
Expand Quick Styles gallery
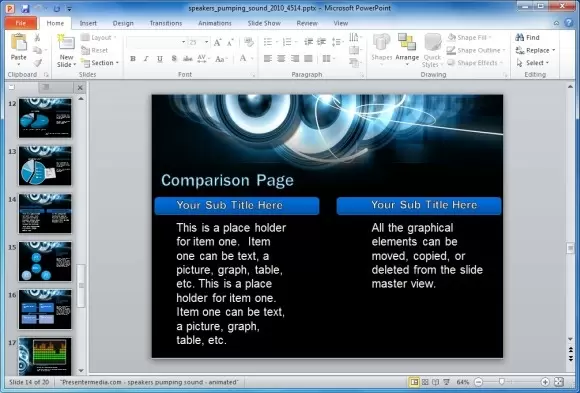point(432,50)
